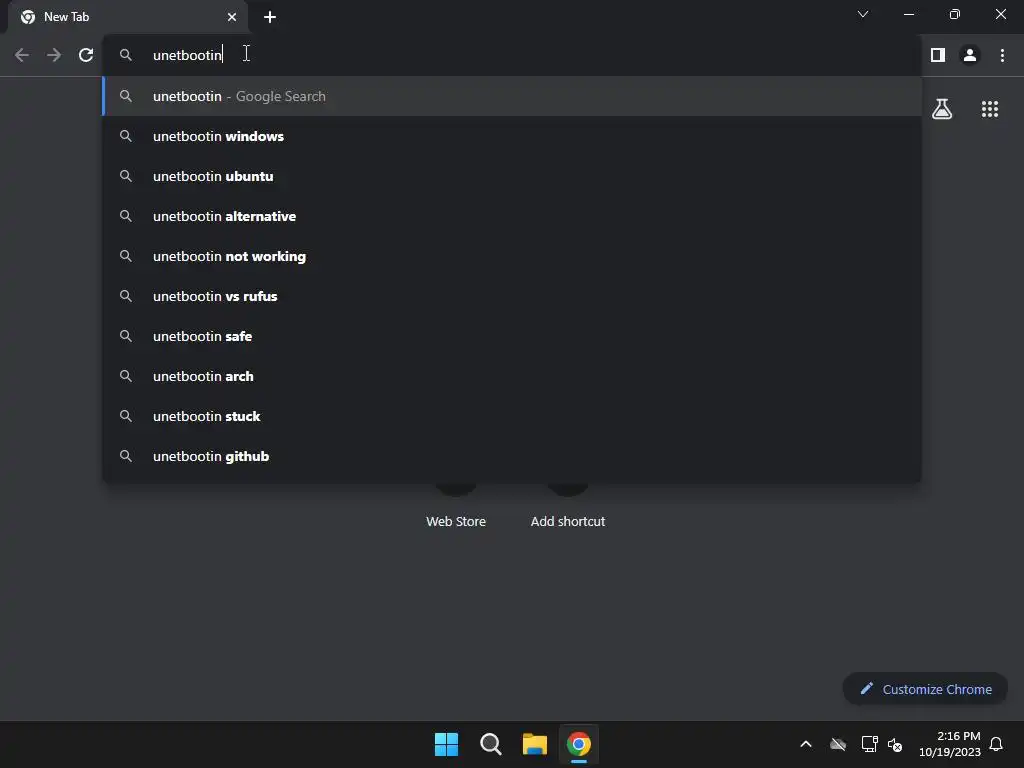Minimize the Chrome window
The width and height of the screenshot is (1024, 768).
[x=908, y=14]
